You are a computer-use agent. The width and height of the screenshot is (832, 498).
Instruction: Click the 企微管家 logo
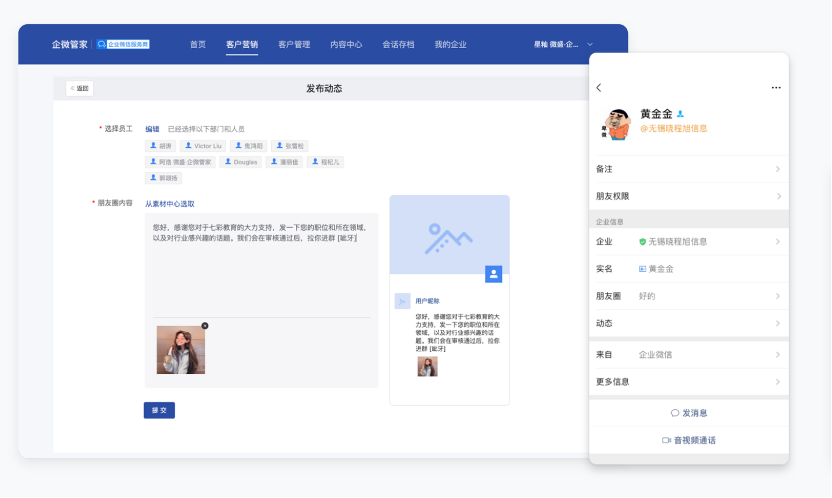(70, 45)
